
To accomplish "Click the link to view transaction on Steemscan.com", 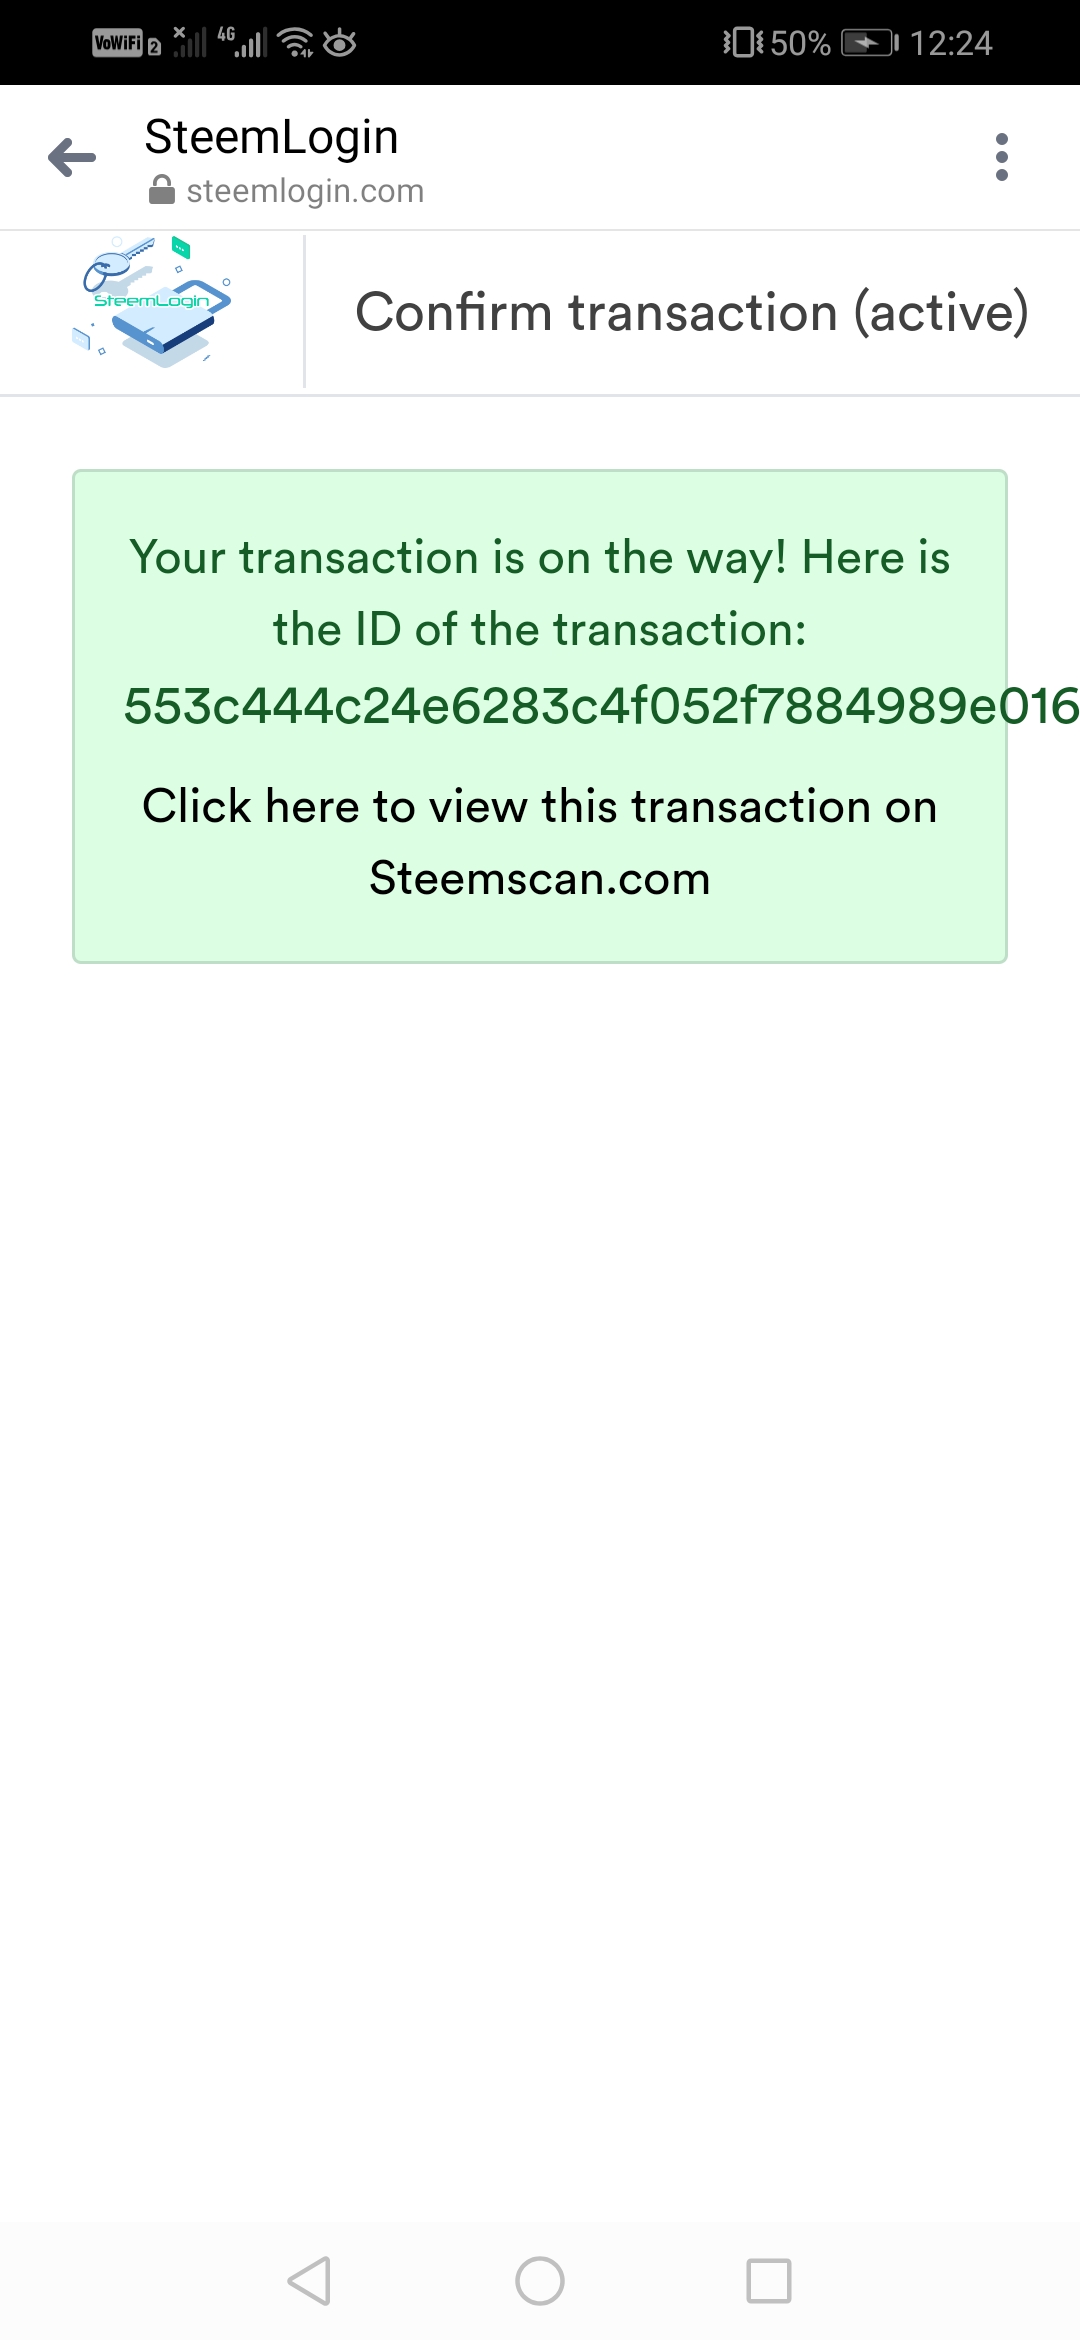I will (540, 842).
